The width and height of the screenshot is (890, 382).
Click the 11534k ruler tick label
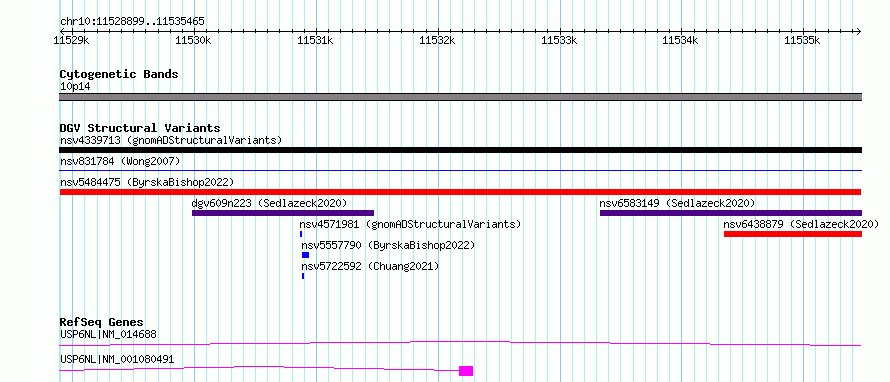tap(681, 40)
